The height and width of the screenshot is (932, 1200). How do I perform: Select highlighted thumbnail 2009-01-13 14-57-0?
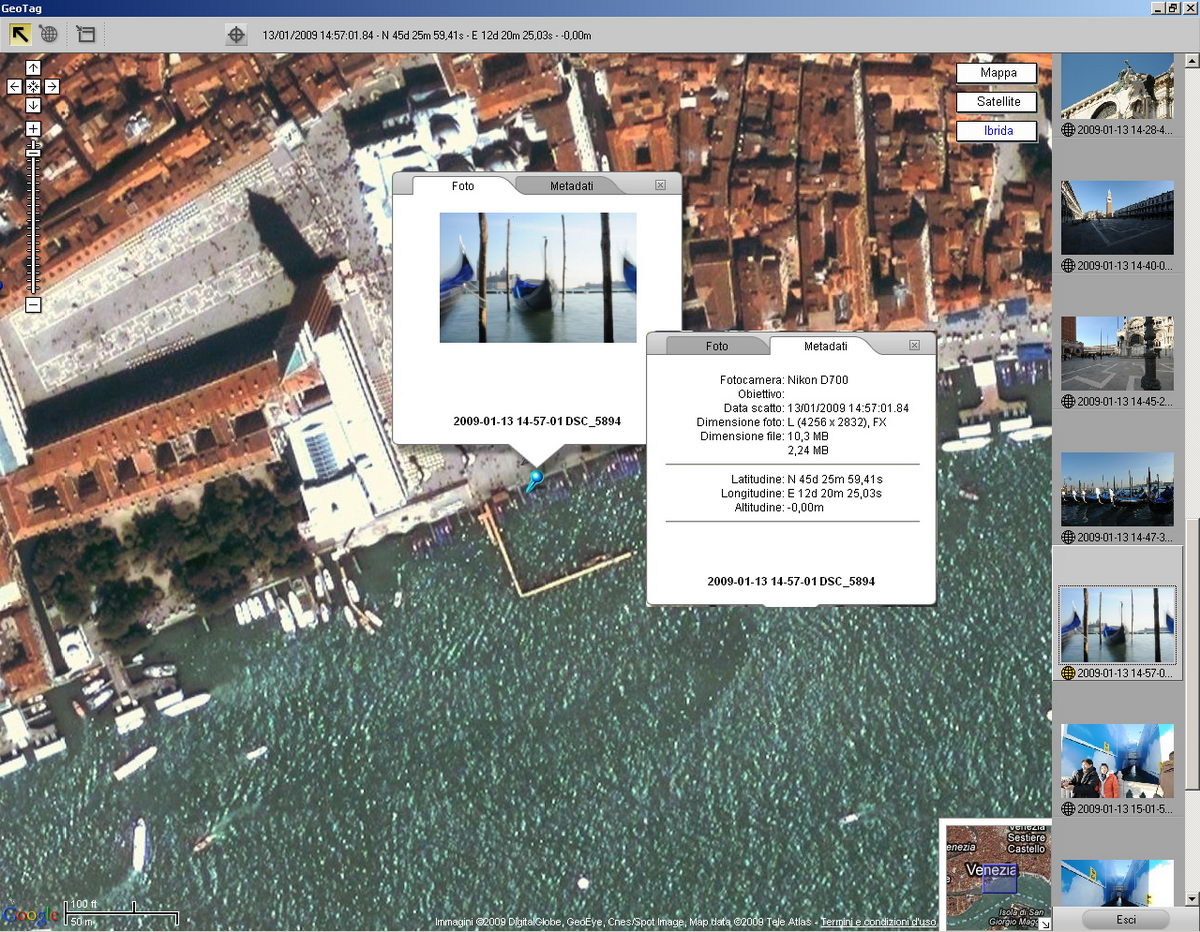tap(1117, 625)
